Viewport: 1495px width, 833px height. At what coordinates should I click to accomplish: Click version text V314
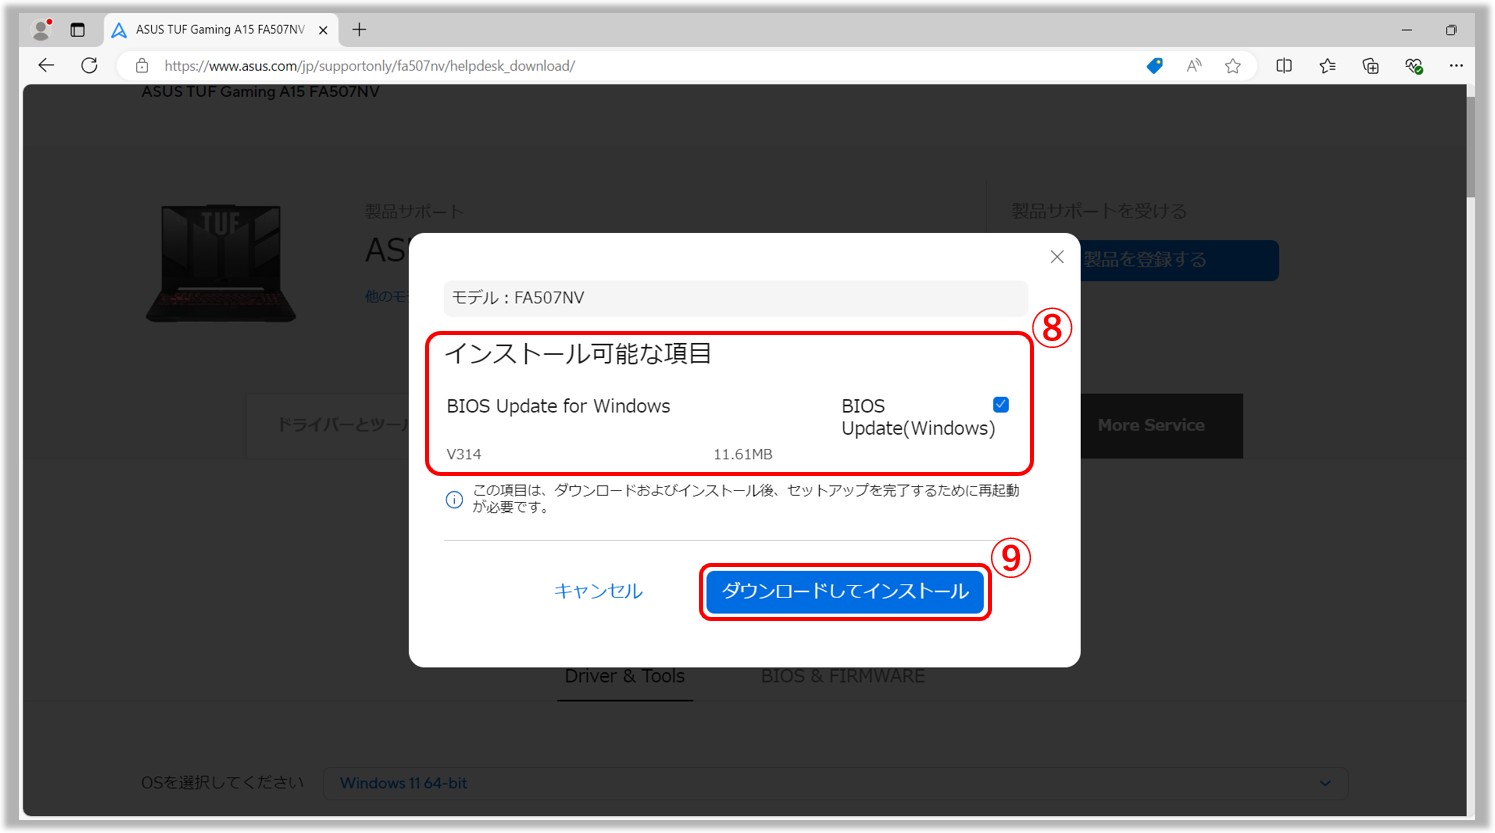pyautogui.click(x=464, y=454)
